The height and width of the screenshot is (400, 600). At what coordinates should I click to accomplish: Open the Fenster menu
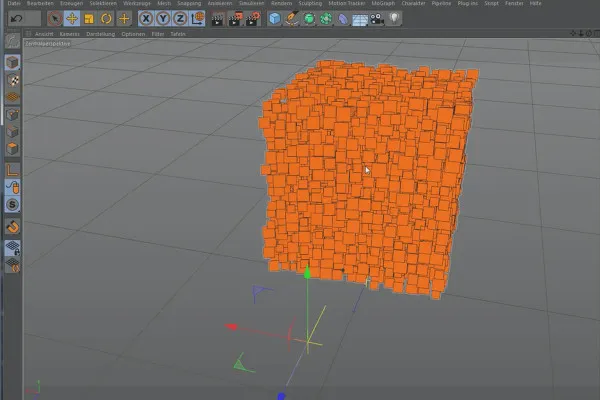[514, 3]
